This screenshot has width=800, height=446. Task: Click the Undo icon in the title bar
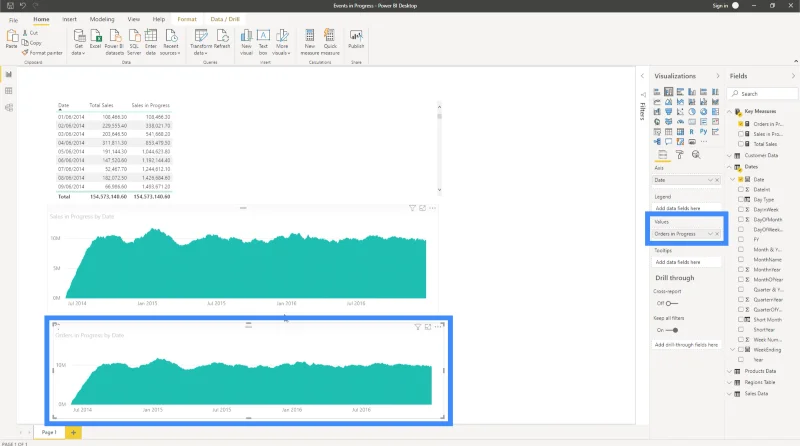point(22,6)
